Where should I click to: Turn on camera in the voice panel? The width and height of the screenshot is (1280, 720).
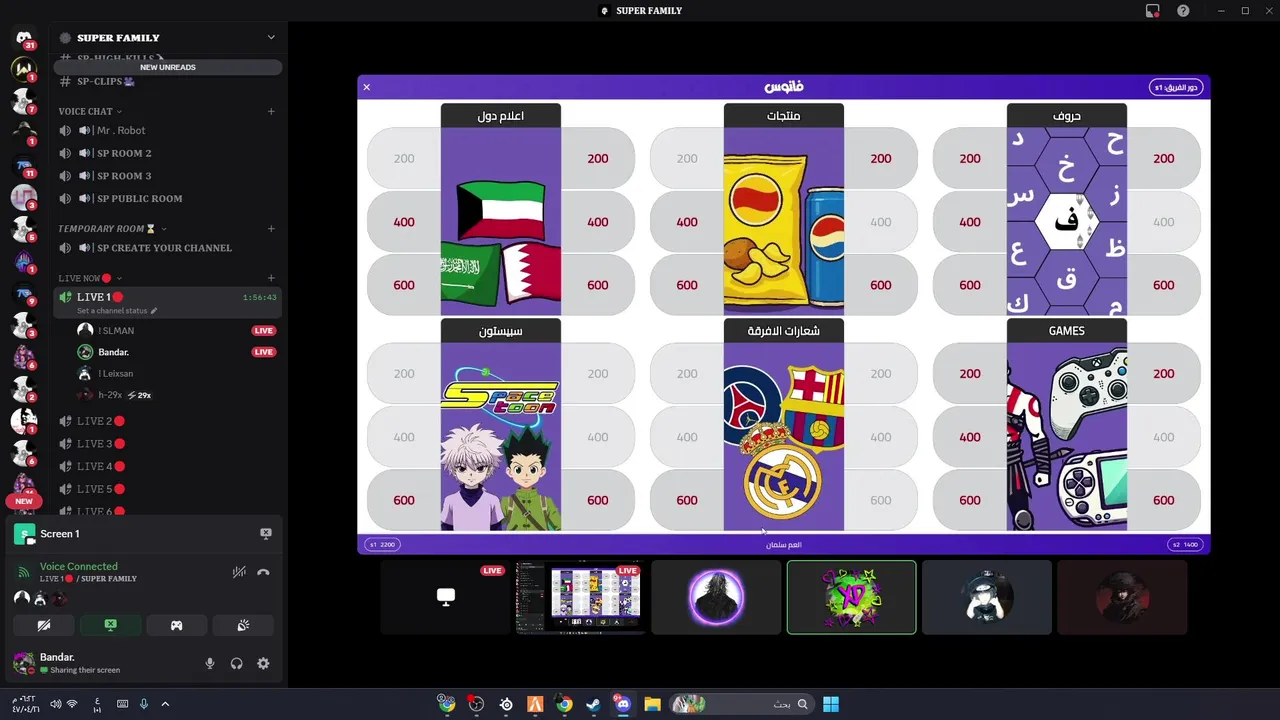[44, 625]
